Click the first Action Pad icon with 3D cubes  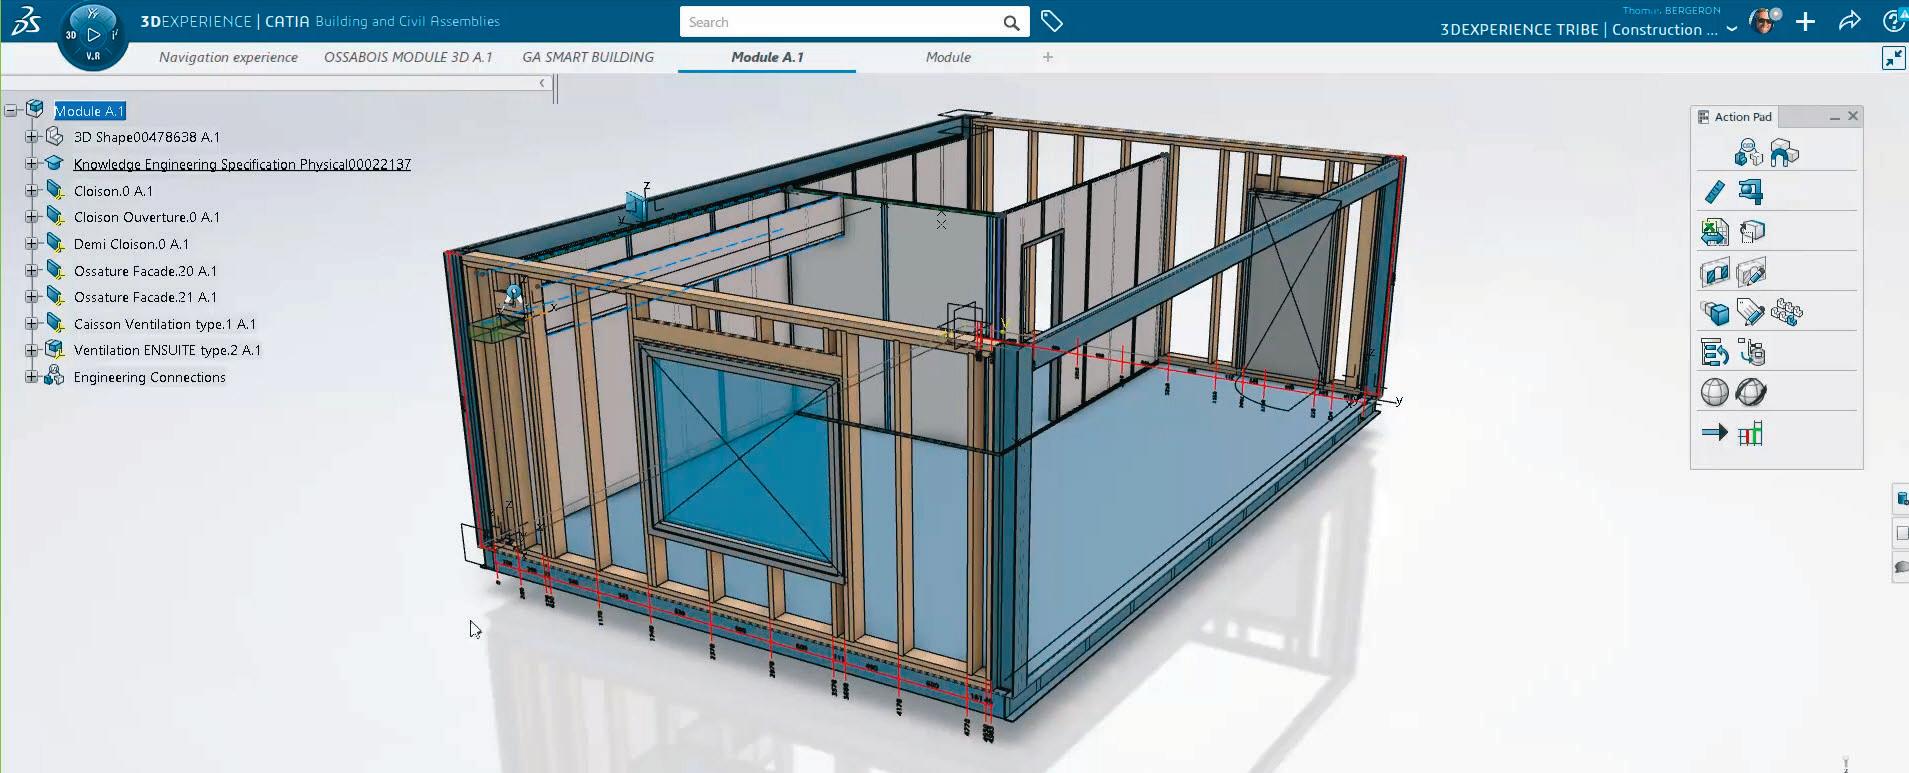pos(1748,153)
